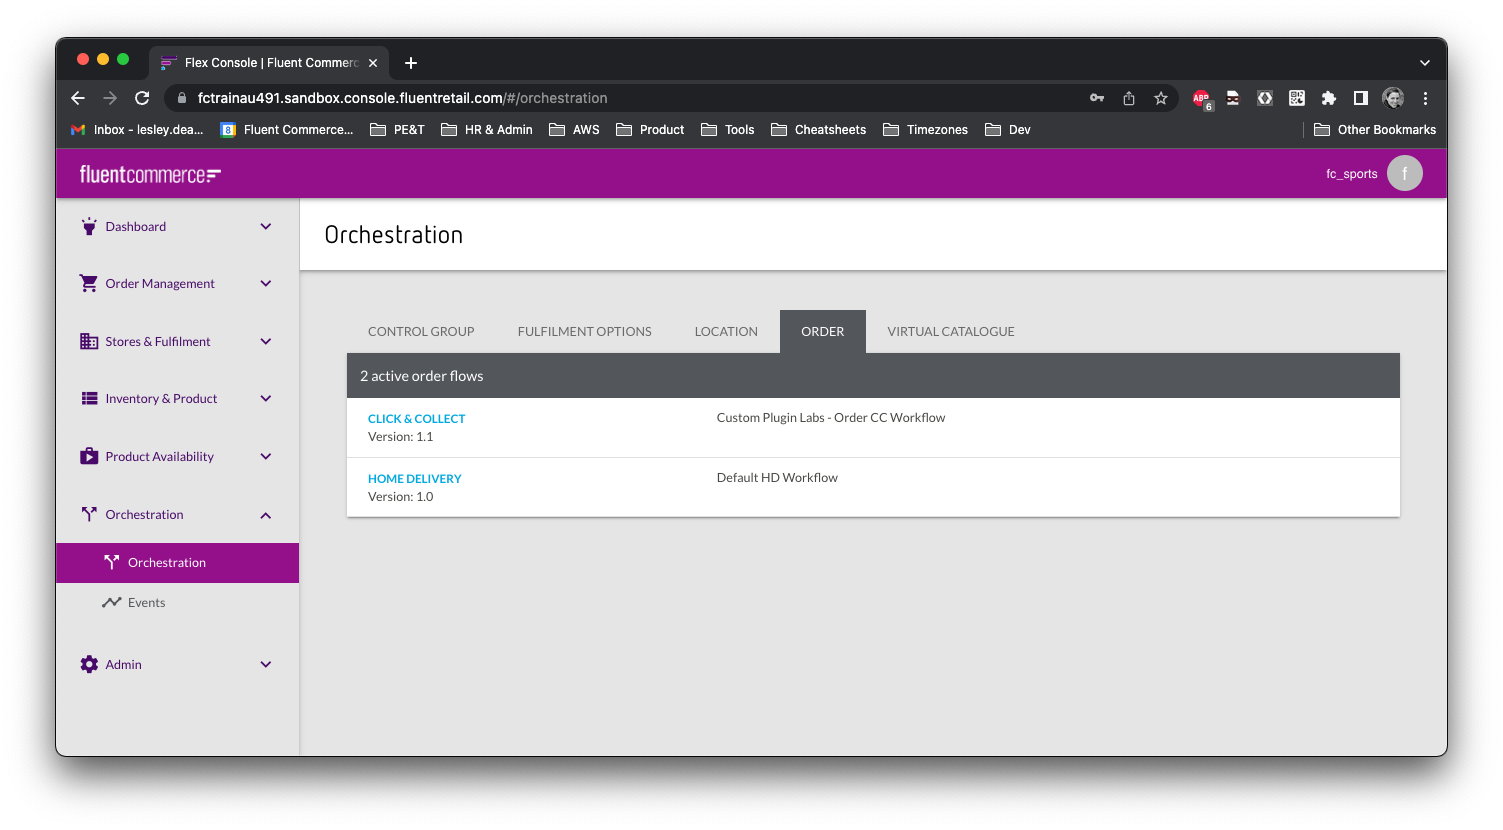Screen dimensions: 1503x830
Task: Open the Cheatsheets bookmarks folder
Action: click(819, 129)
